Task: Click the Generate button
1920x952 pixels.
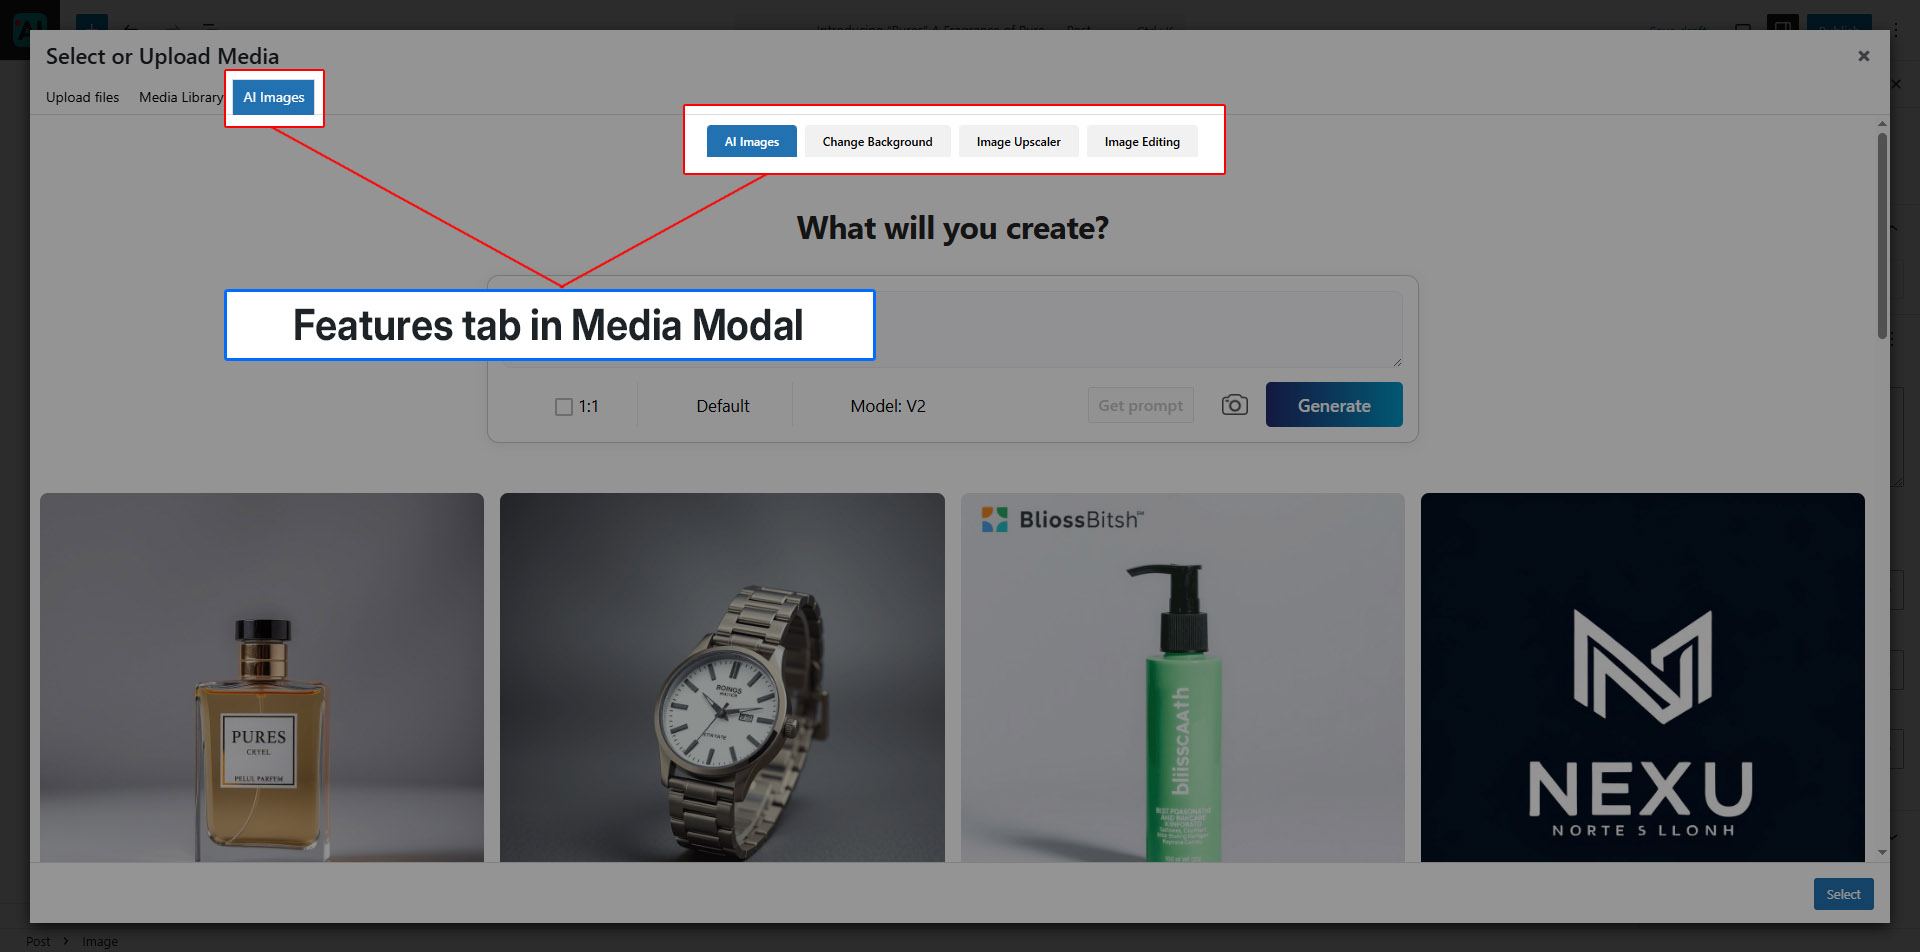Action: pos(1334,405)
